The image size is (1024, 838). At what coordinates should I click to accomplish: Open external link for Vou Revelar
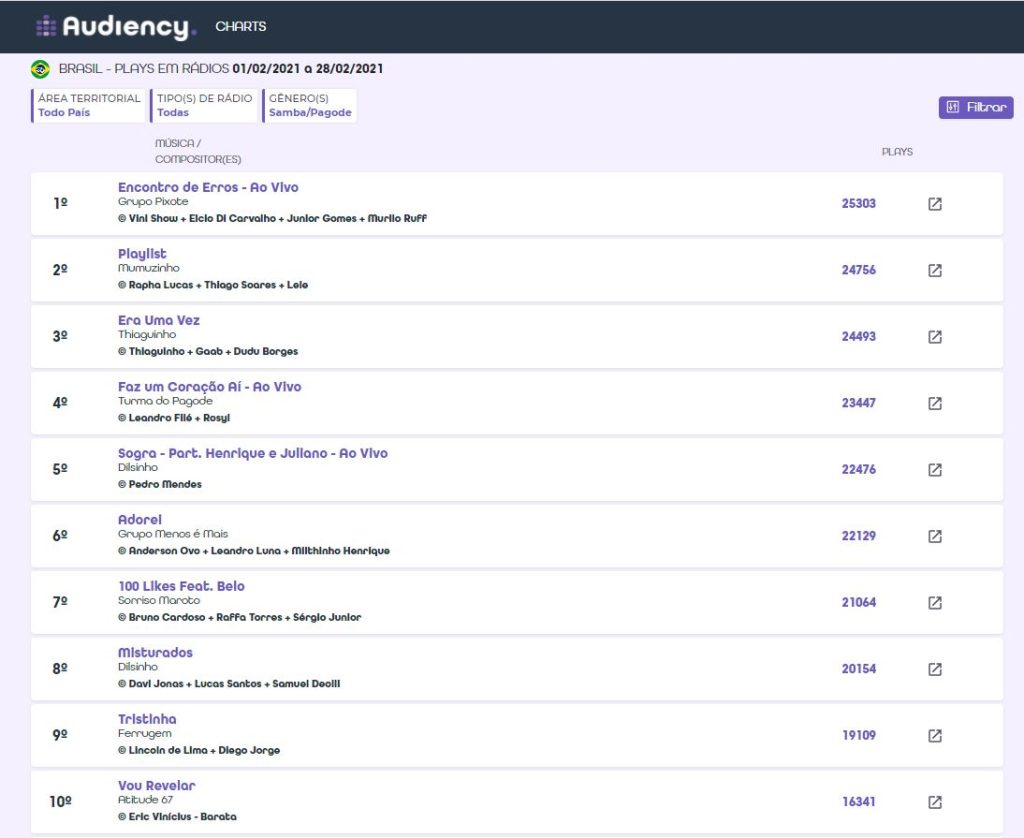(x=934, y=802)
